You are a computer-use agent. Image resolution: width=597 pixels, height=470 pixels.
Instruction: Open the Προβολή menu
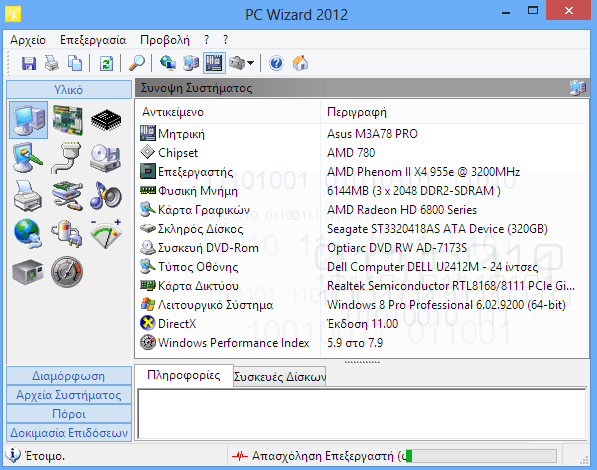click(164, 40)
